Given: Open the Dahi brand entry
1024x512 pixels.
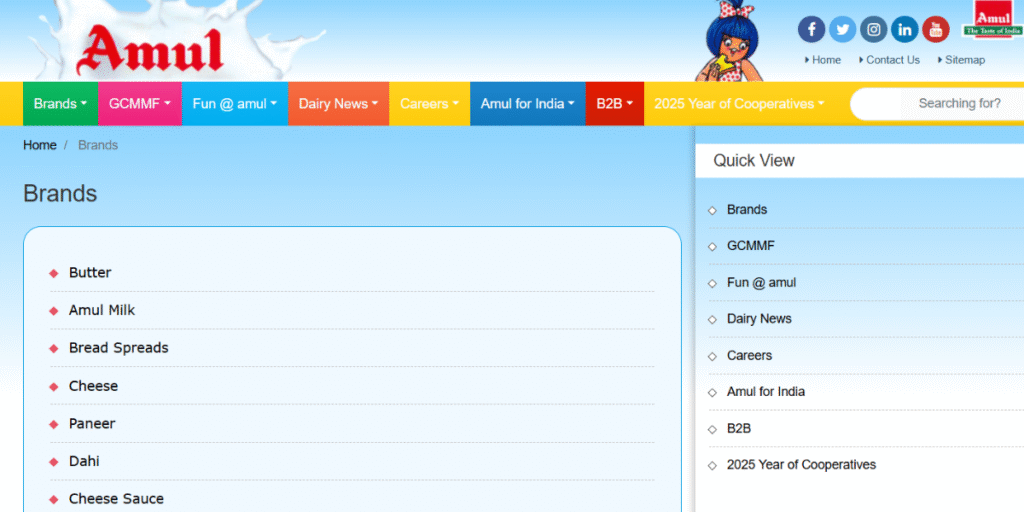Looking at the screenshot, I should pyautogui.click(x=84, y=462).
